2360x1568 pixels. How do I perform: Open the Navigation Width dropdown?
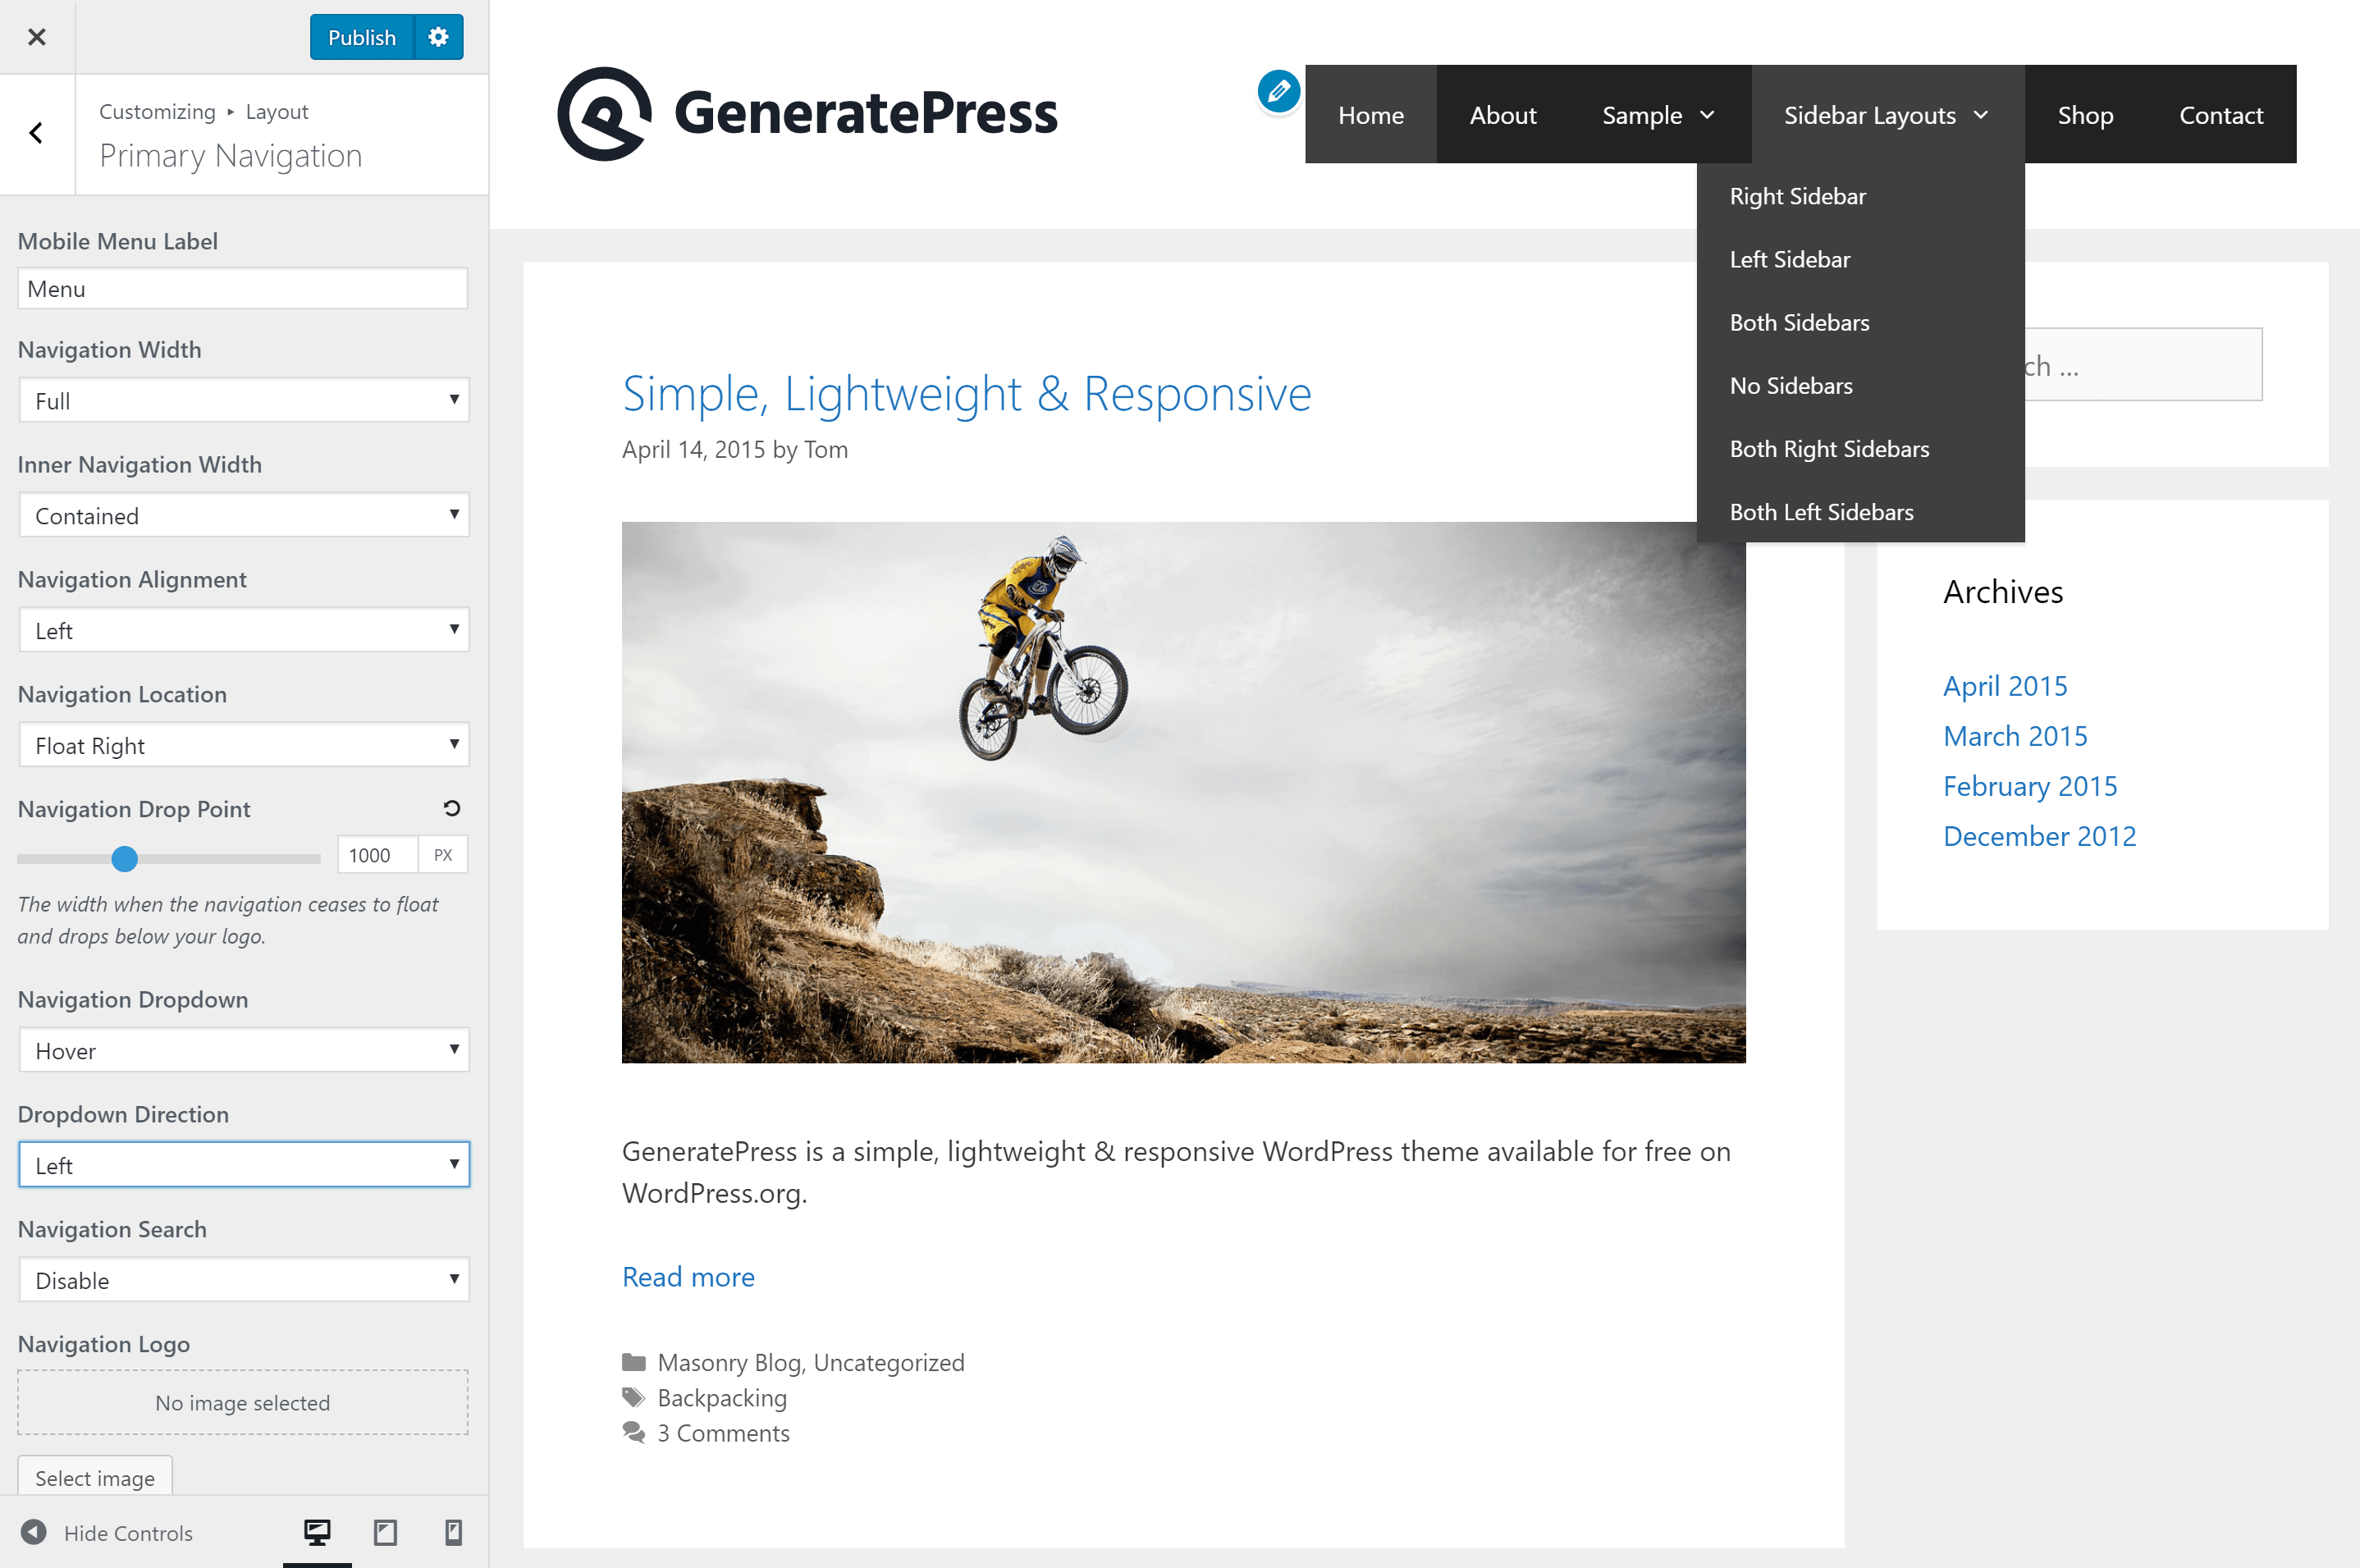coord(244,400)
